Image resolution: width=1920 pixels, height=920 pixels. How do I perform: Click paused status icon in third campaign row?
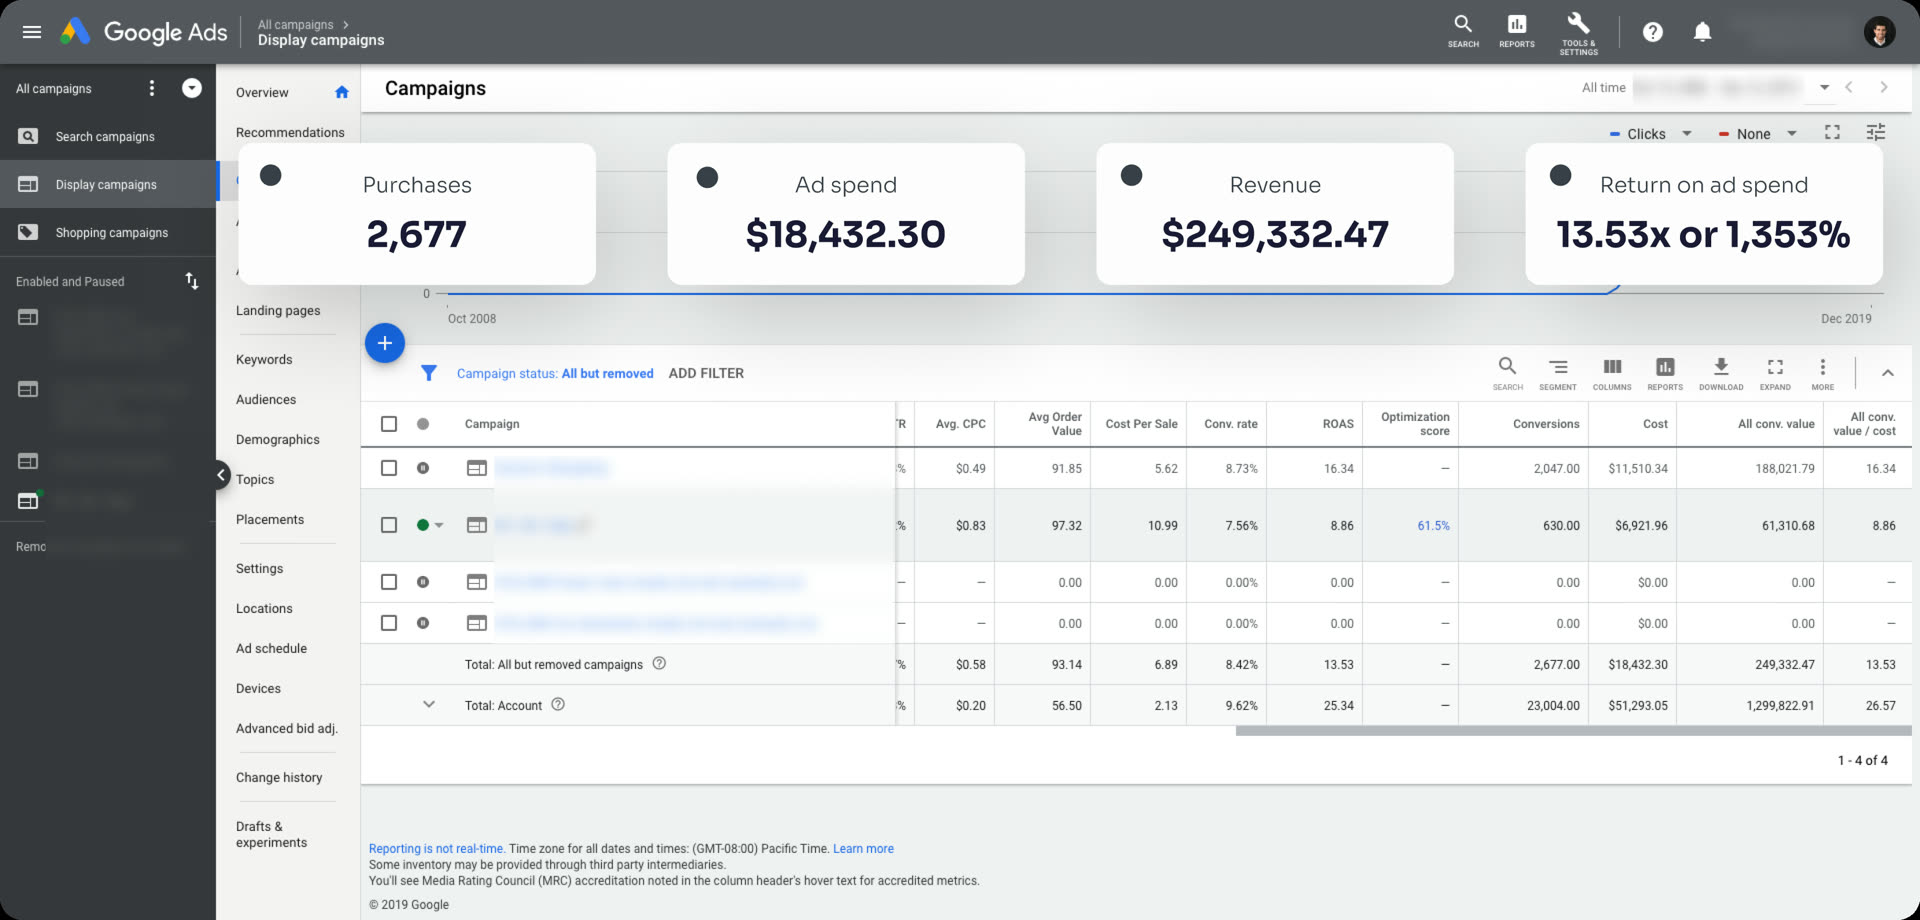point(423,582)
